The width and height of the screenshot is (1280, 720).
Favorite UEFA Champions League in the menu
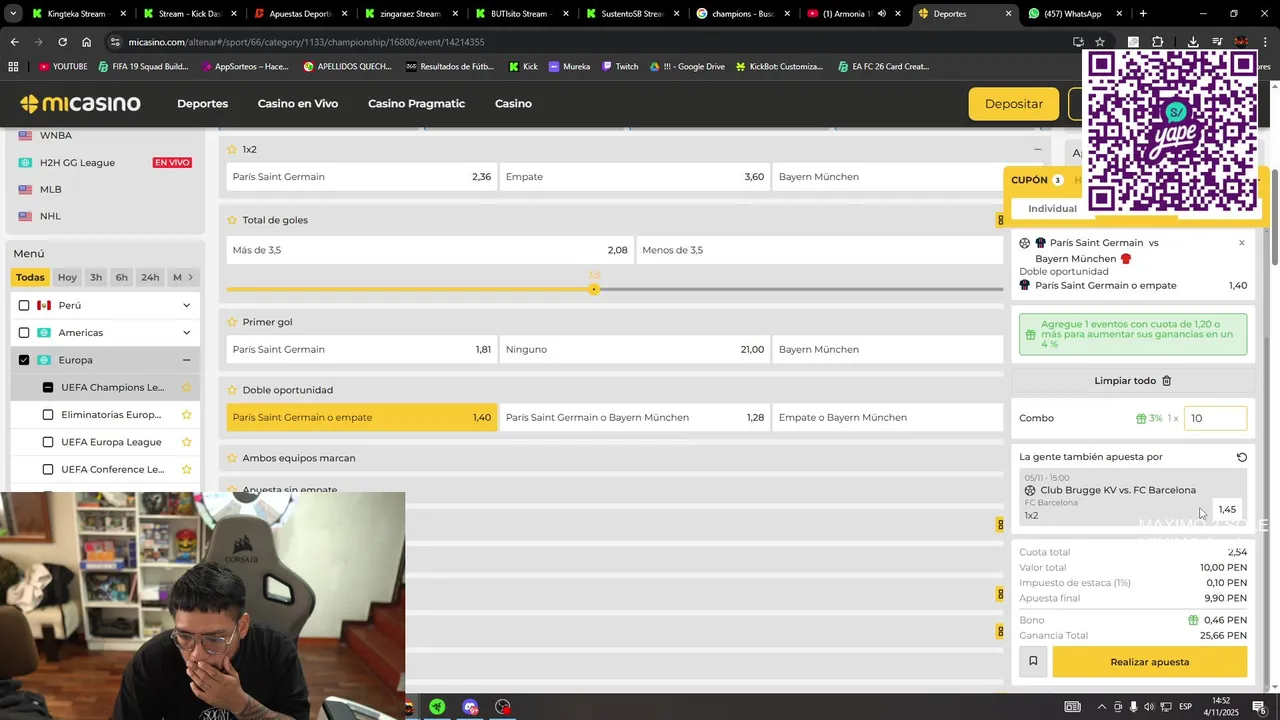[186, 387]
